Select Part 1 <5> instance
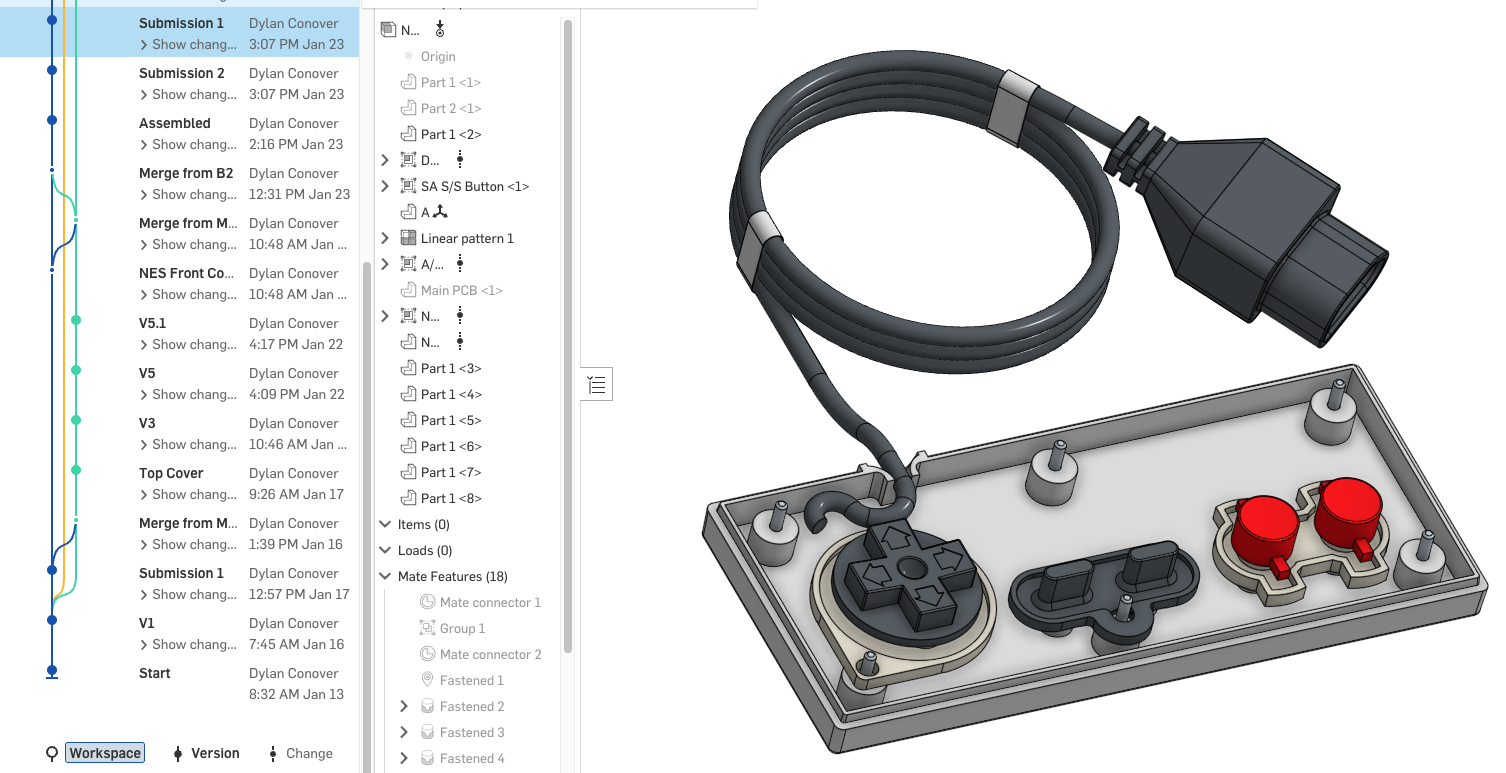Viewport: 1506px width, 773px height. 451,420
